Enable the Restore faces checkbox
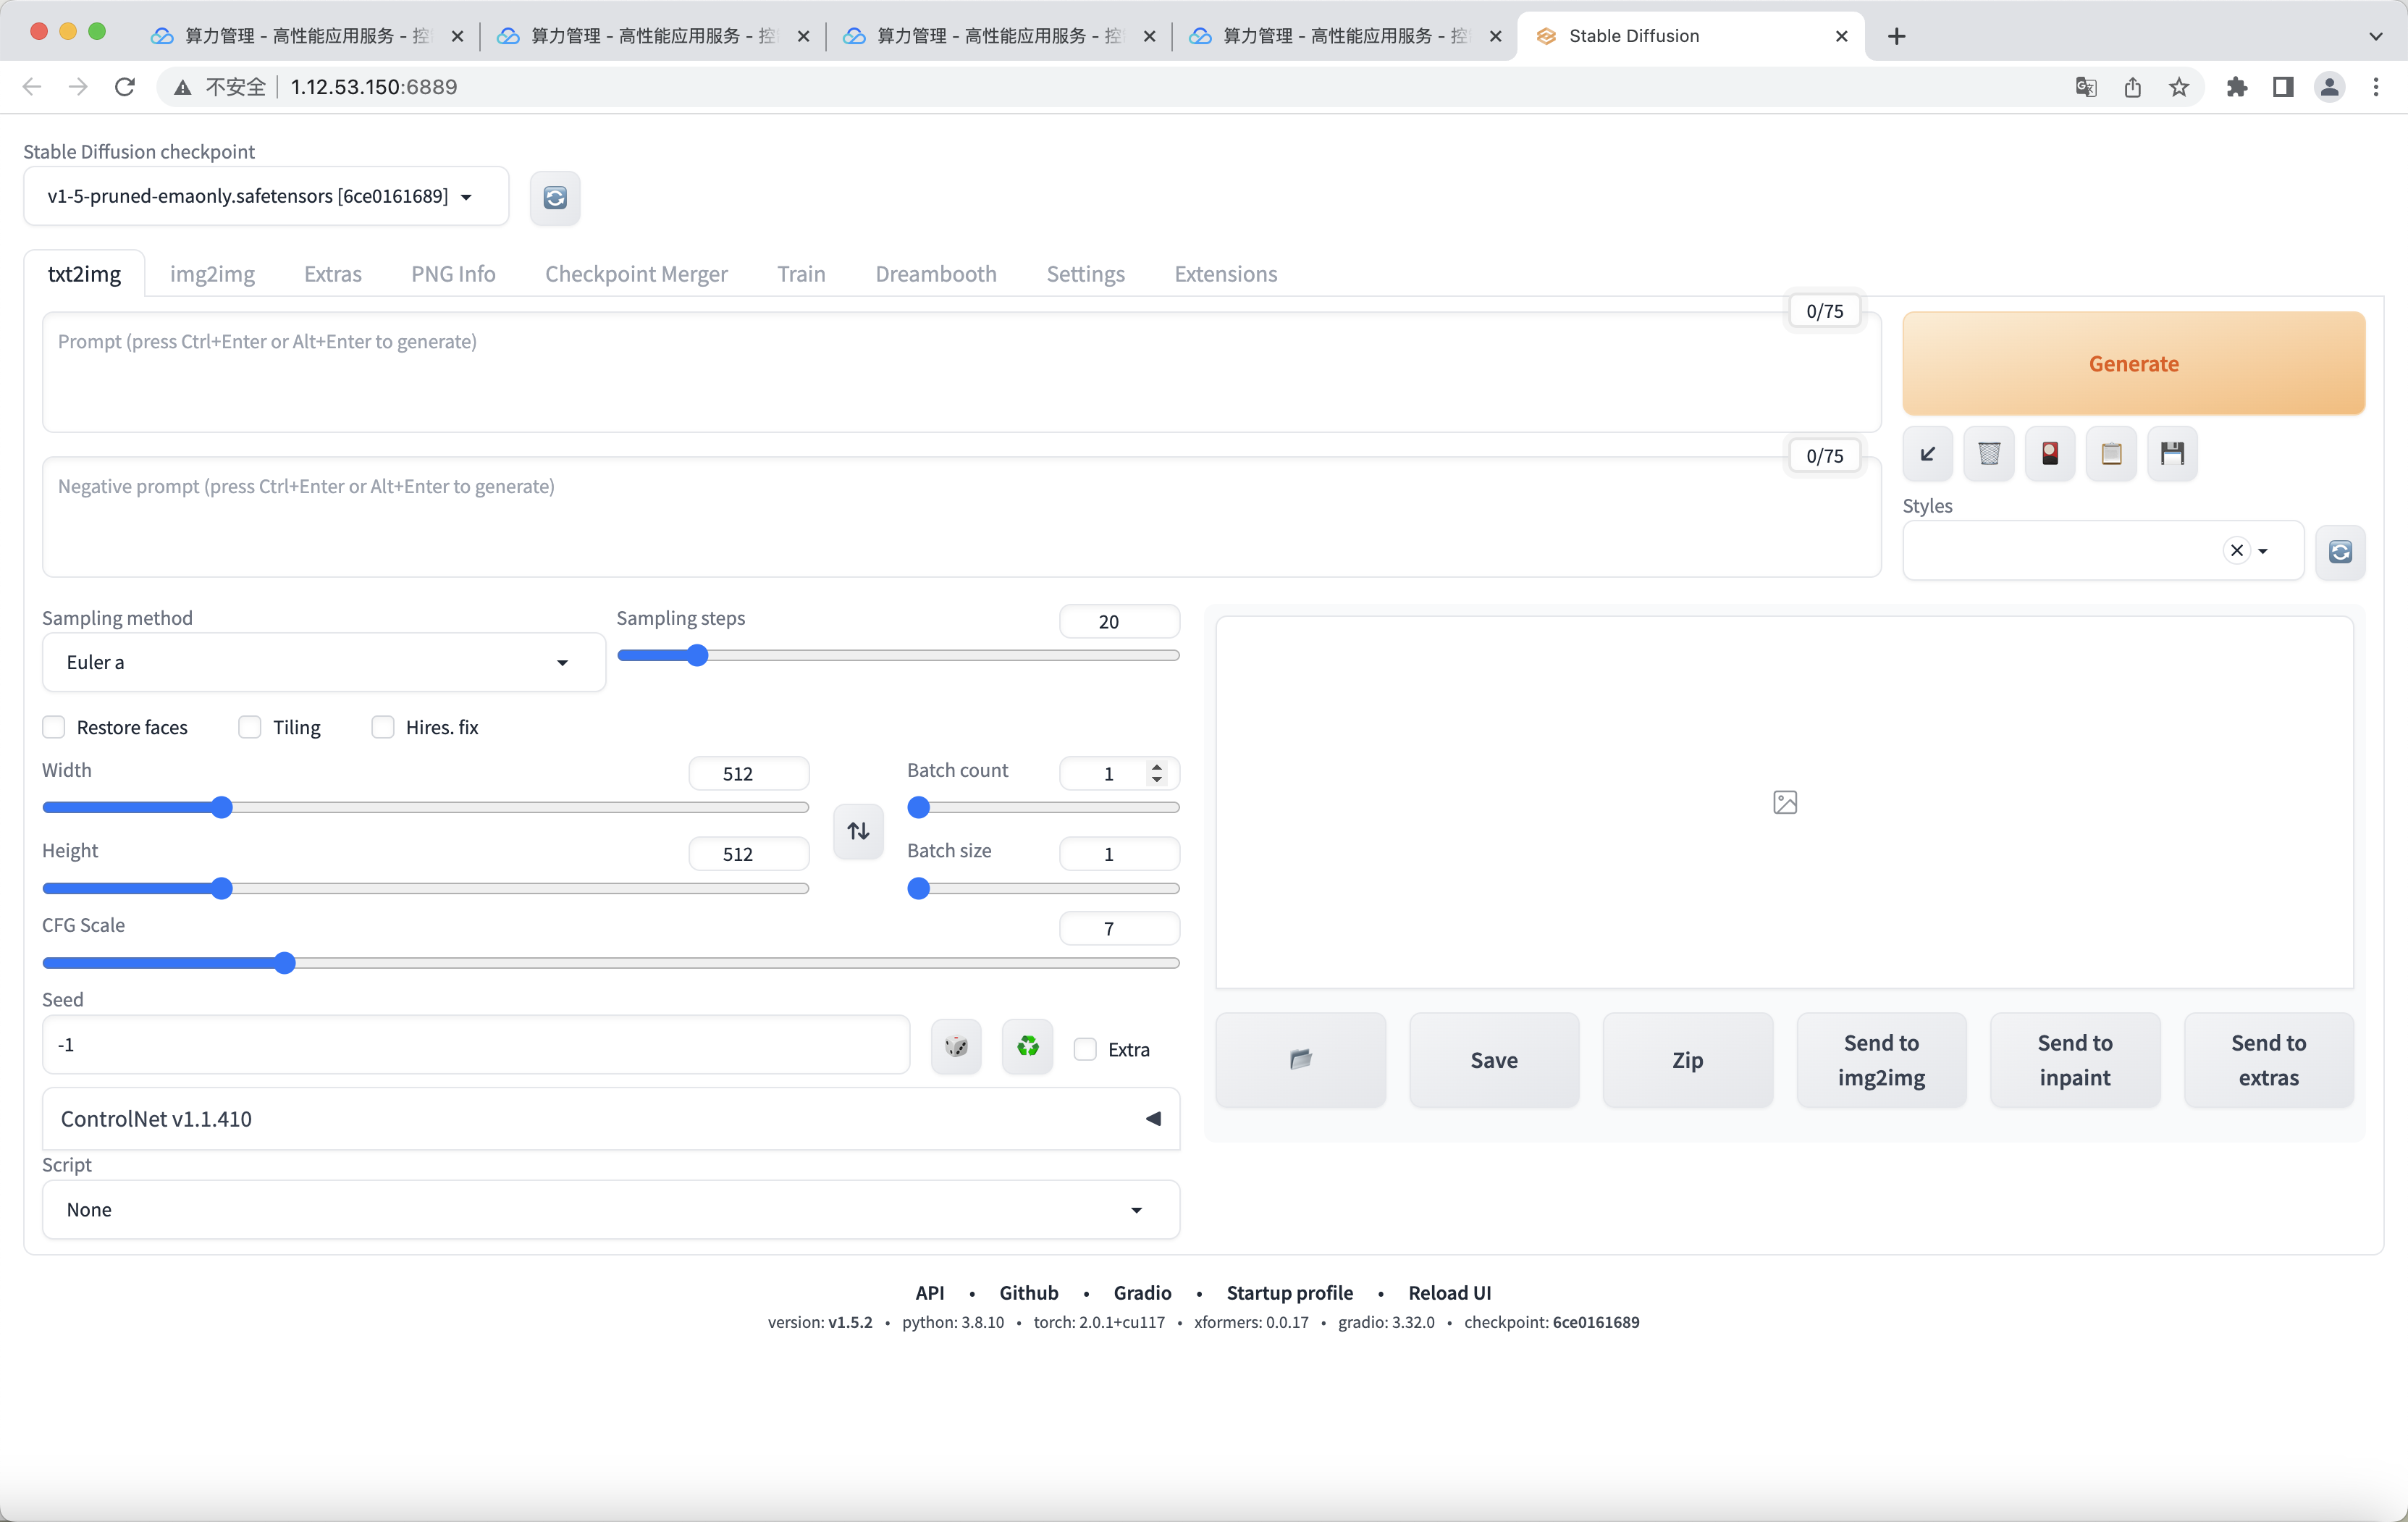The width and height of the screenshot is (2408, 1522). coord(54,727)
